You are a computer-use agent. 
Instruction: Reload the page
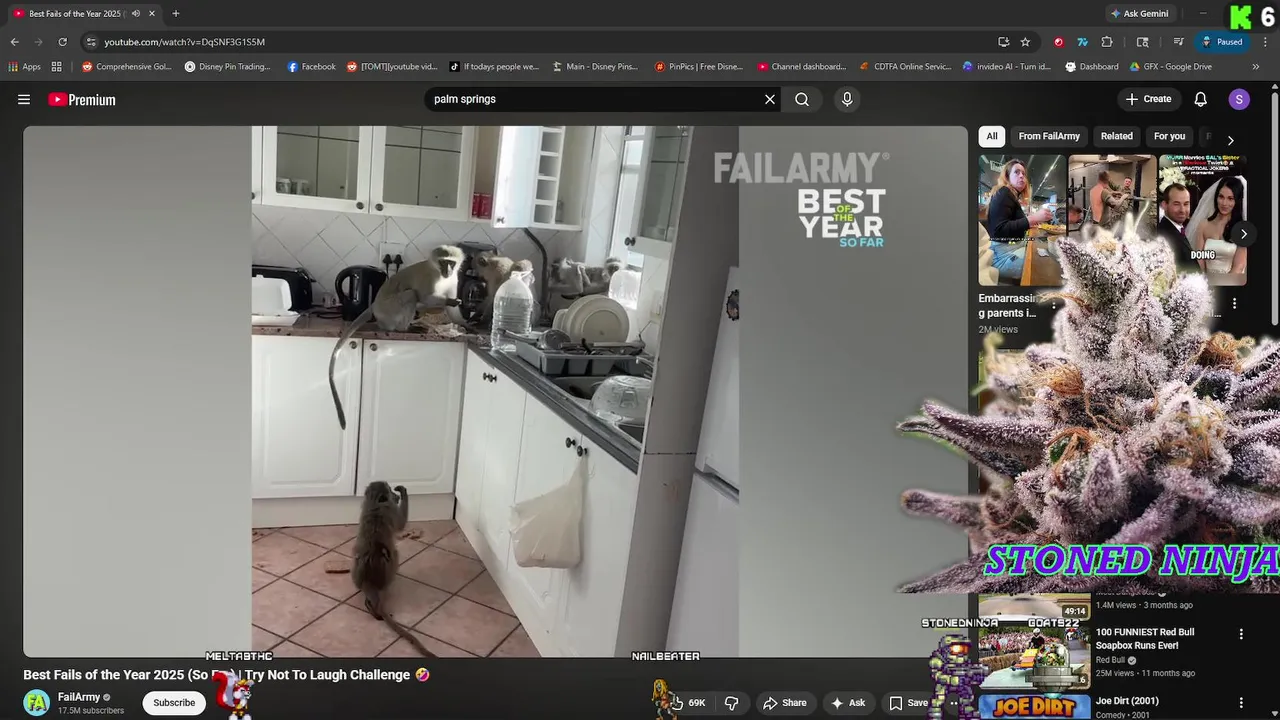tap(62, 42)
